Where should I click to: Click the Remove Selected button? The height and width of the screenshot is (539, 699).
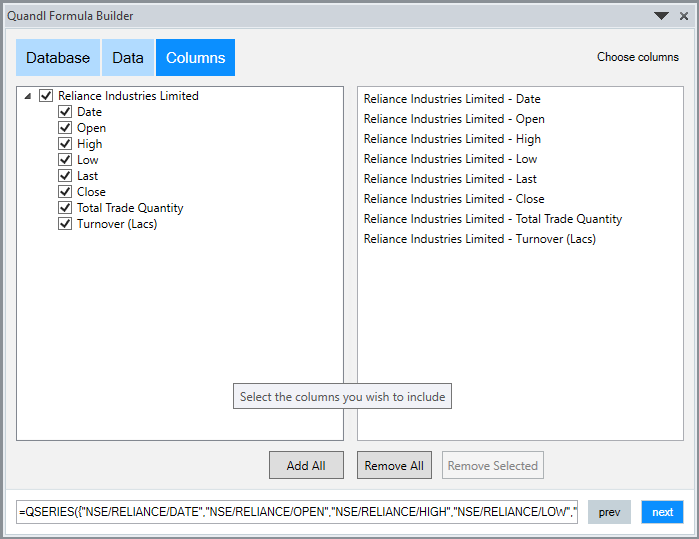click(x=493, y=465)
